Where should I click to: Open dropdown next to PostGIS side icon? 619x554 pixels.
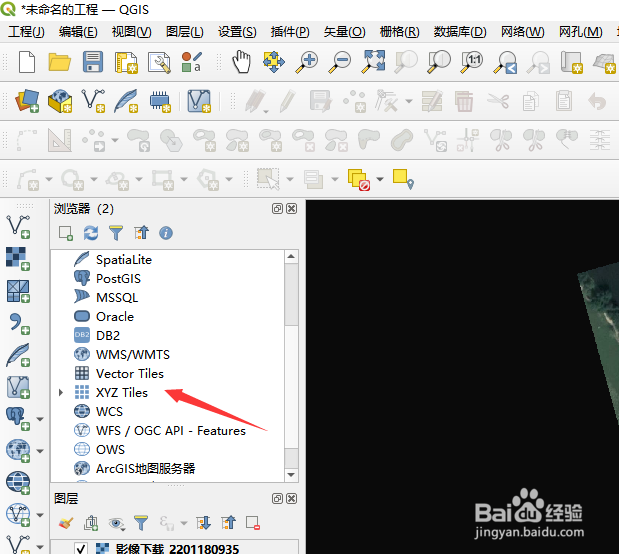[40, 419]
